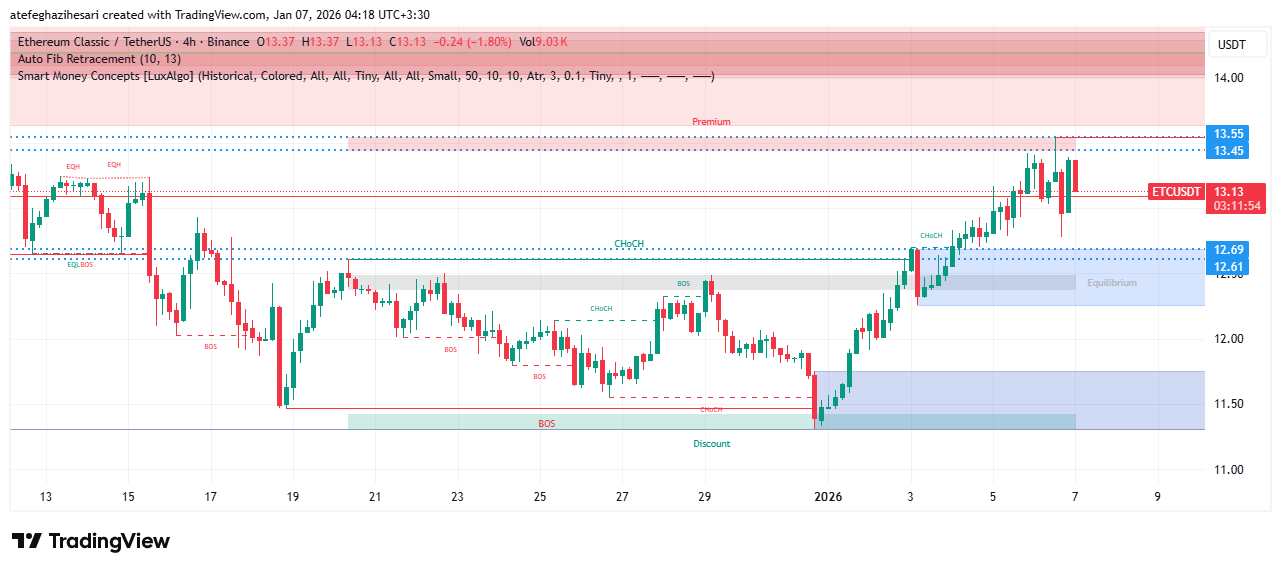Click the 13.55 blue price label

click(x=1228, y=134)
